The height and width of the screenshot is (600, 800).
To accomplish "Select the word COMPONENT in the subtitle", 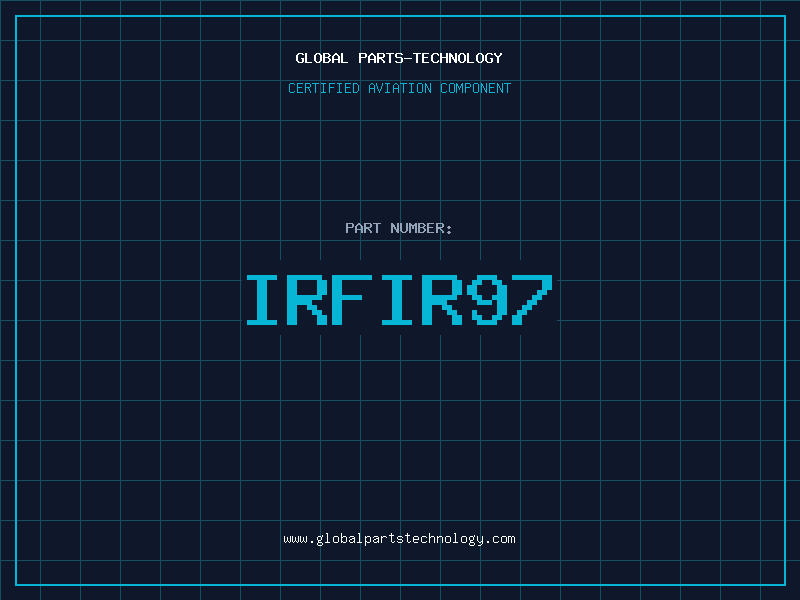I will point(475,88).
